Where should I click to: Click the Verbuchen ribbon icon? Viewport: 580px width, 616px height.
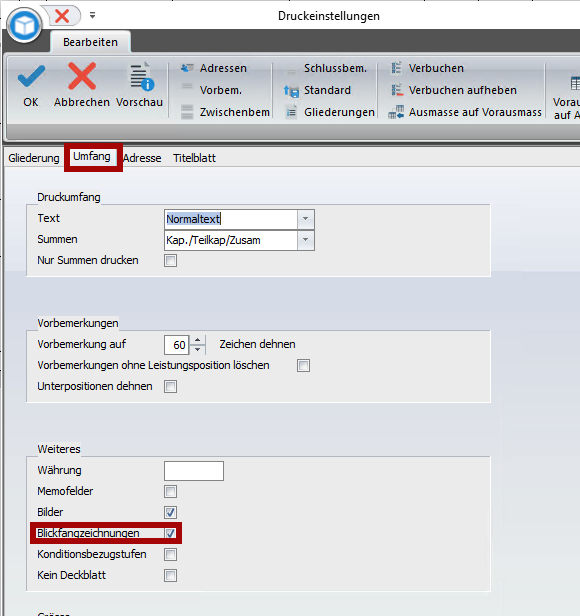pos(396,68)
